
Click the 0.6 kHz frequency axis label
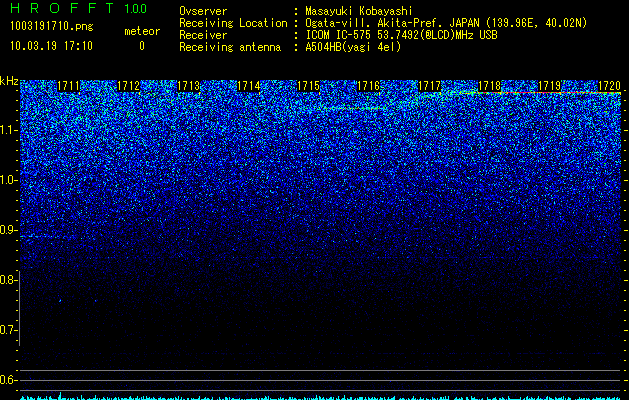[x=9, y=380]
